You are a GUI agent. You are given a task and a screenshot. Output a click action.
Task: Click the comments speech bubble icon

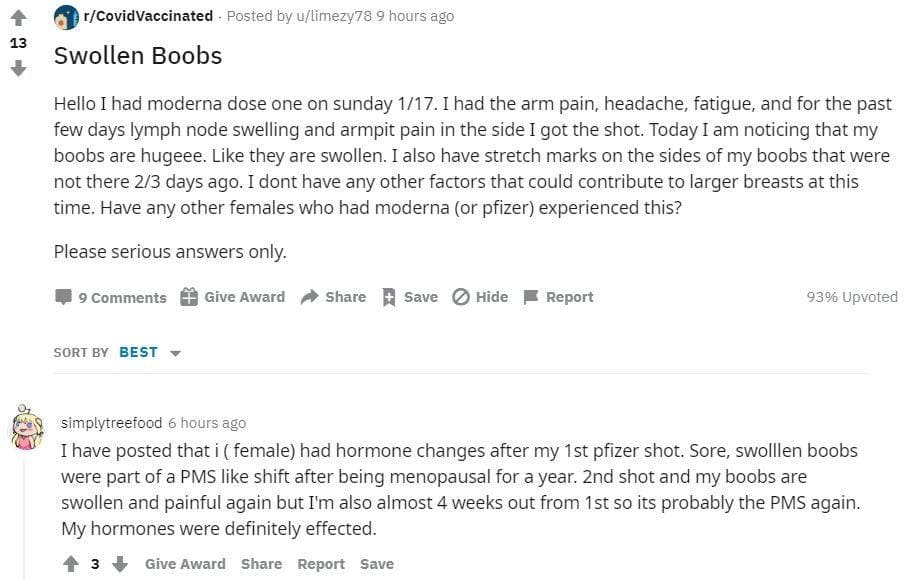[x=63, y=297]
